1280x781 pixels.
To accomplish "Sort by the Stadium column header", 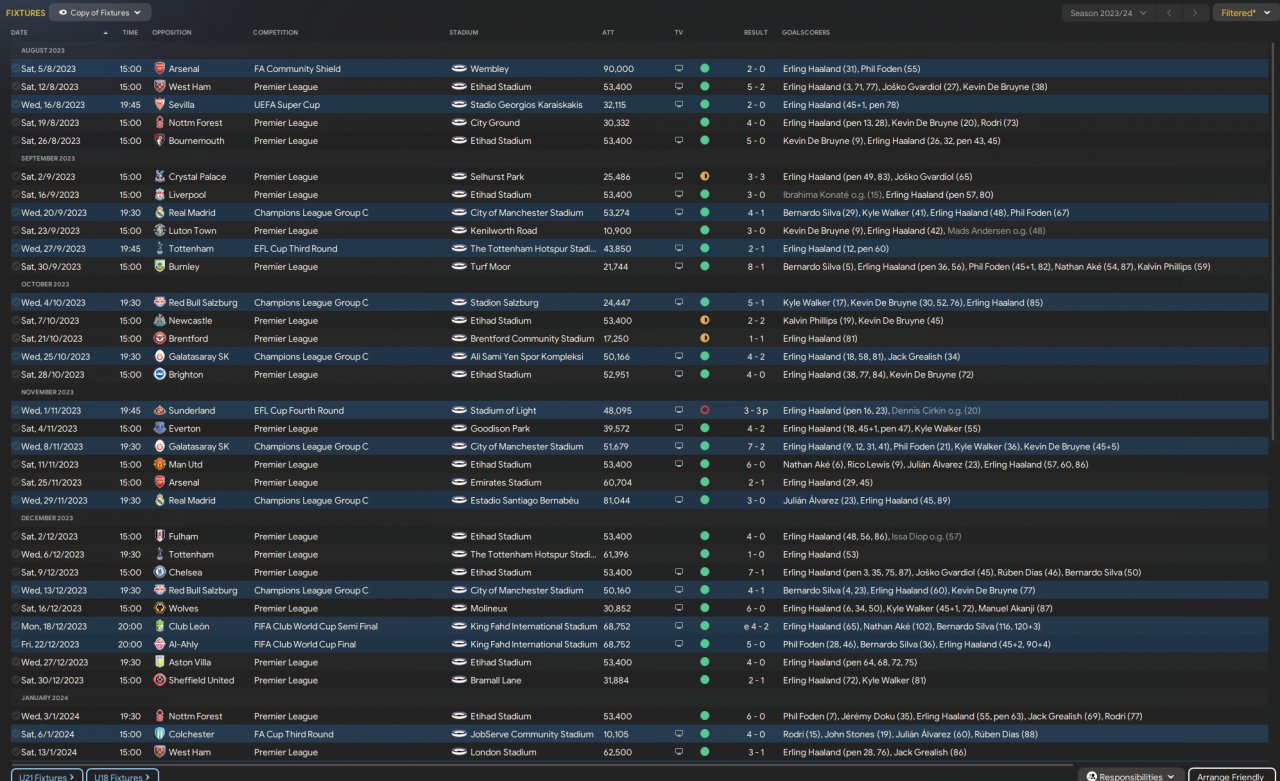I will click(x=464, y=33).
